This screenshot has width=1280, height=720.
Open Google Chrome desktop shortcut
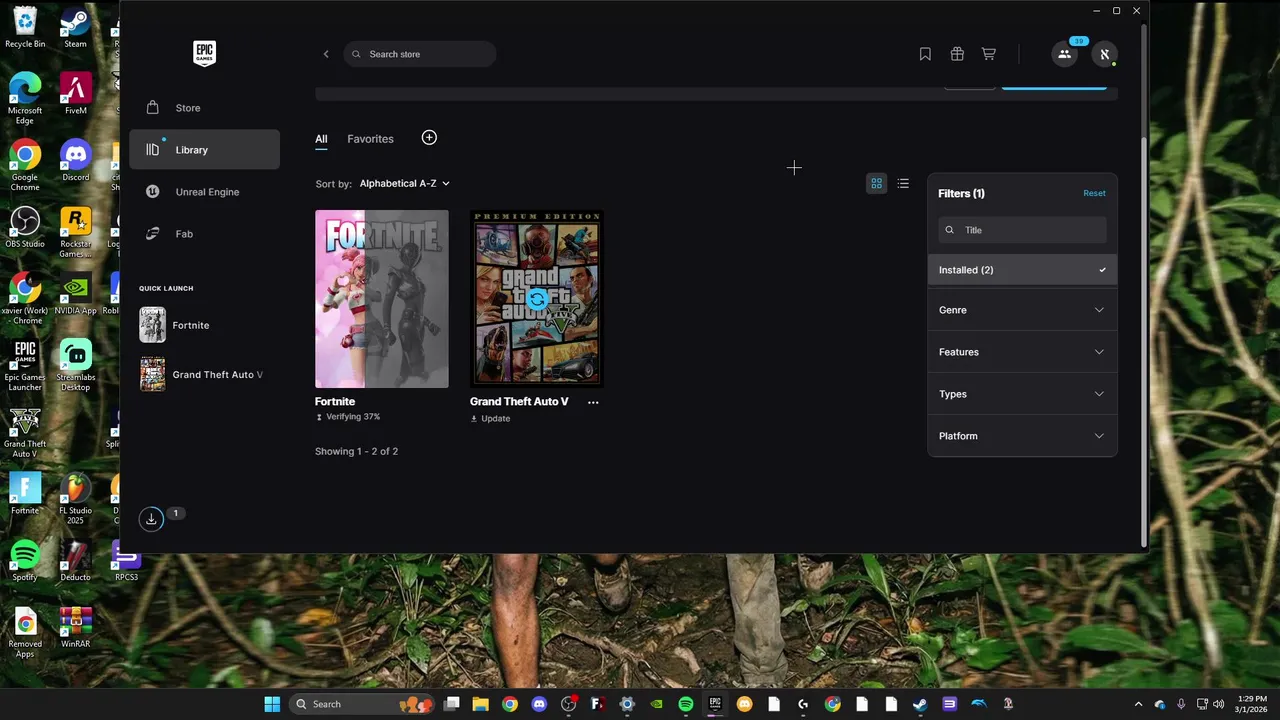[x=25, y=166]
